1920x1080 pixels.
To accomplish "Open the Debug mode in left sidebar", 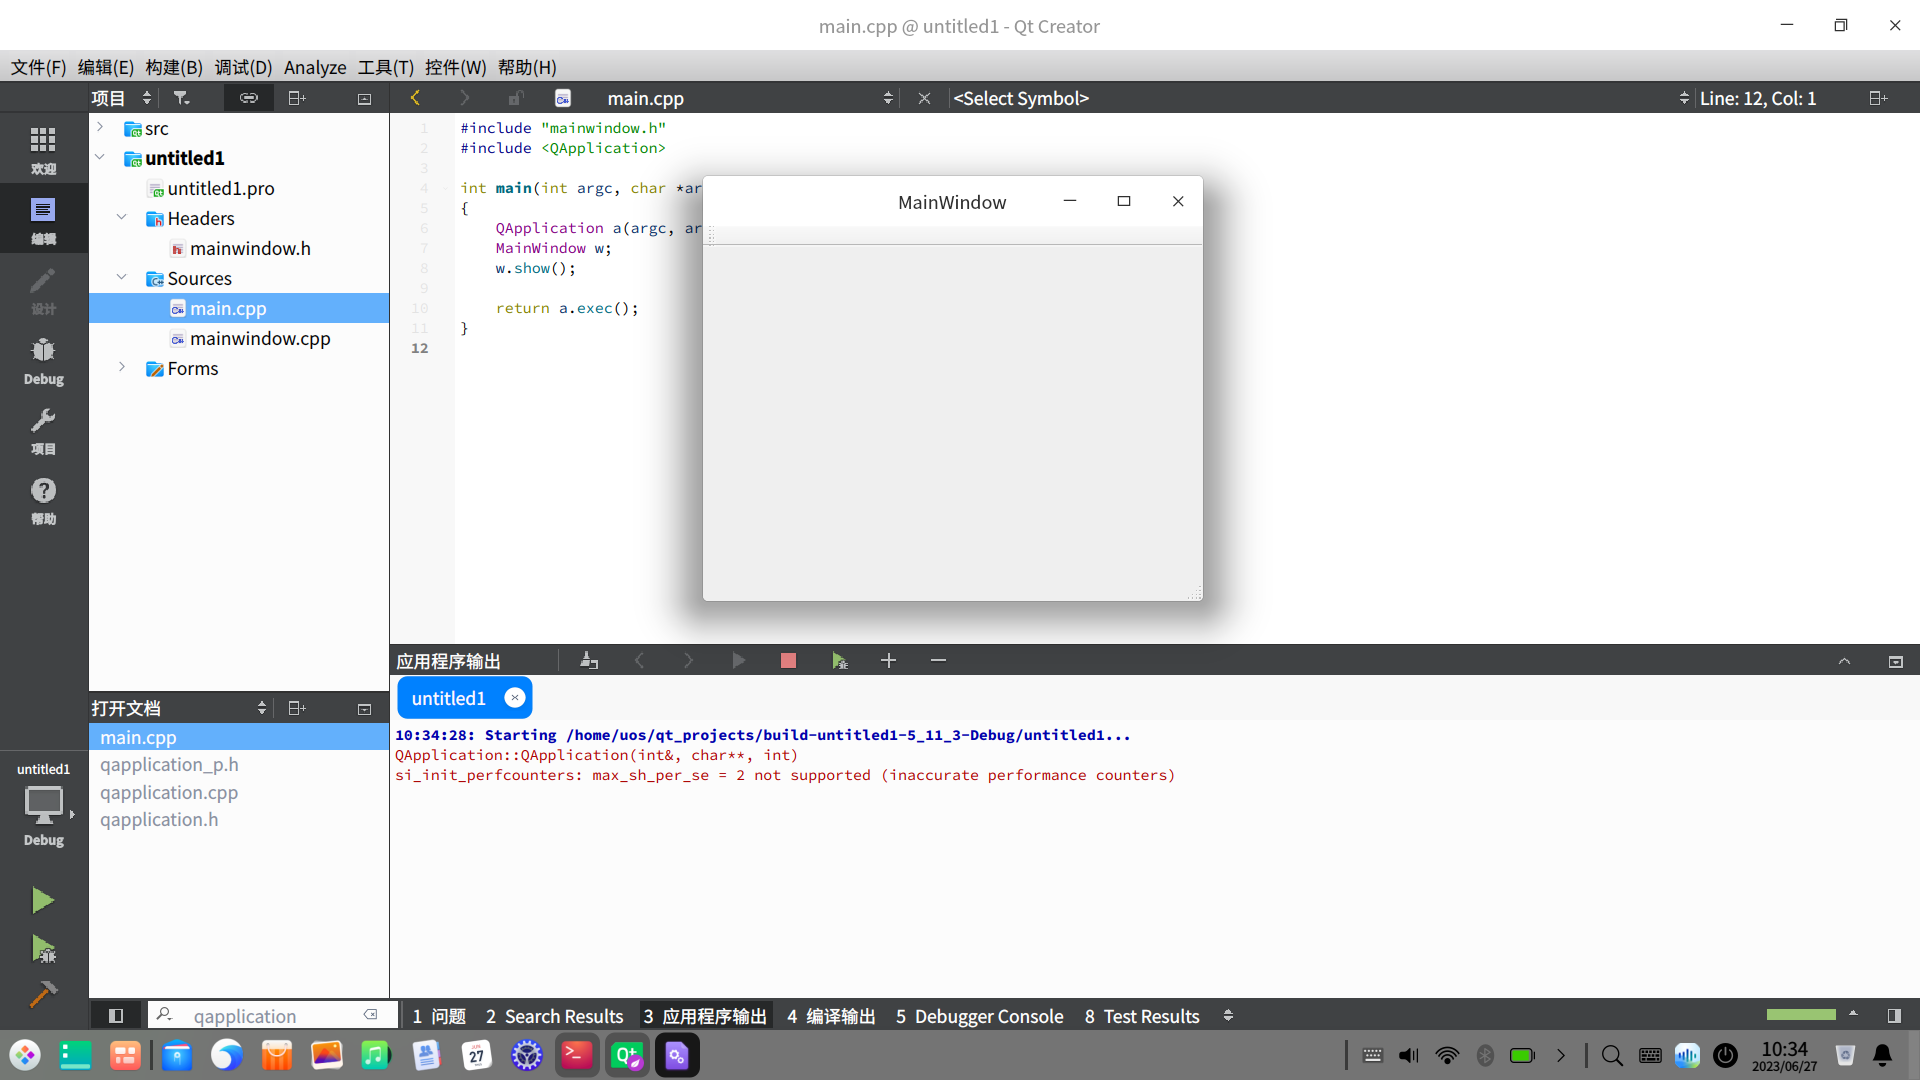I will tap(43, 360).
